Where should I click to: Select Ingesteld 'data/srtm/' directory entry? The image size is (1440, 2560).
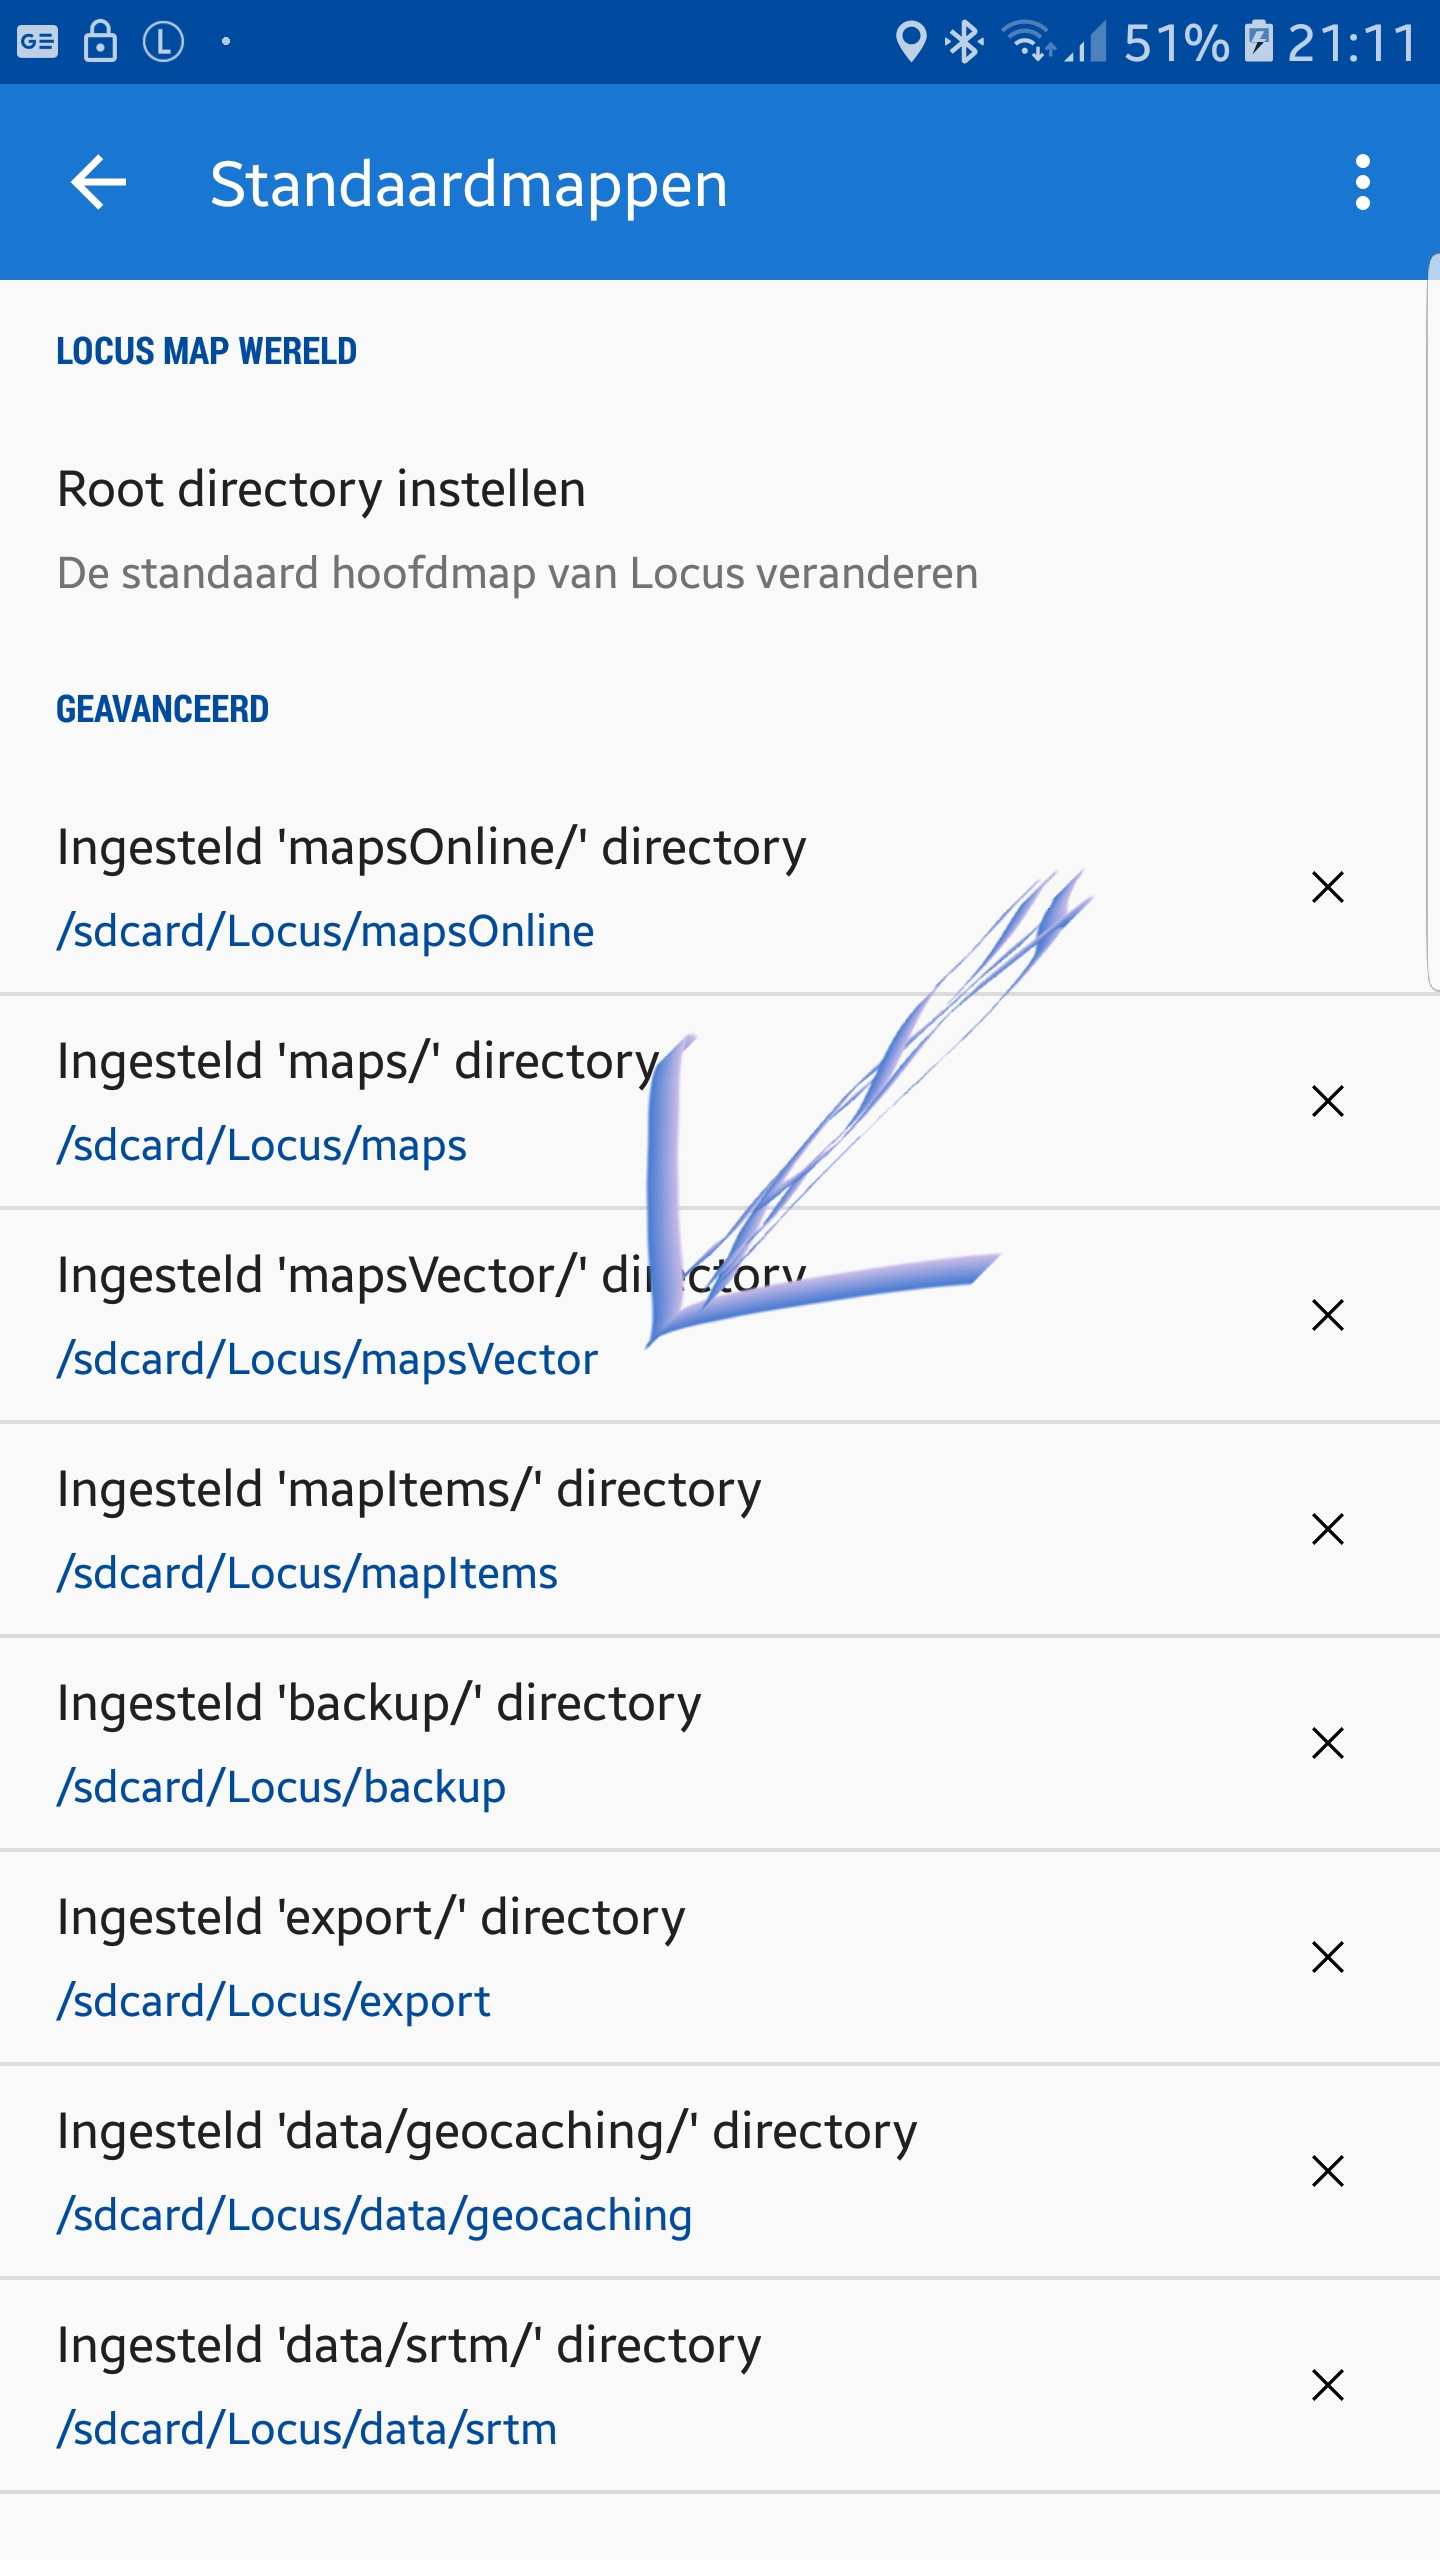tap(409, 2346)
